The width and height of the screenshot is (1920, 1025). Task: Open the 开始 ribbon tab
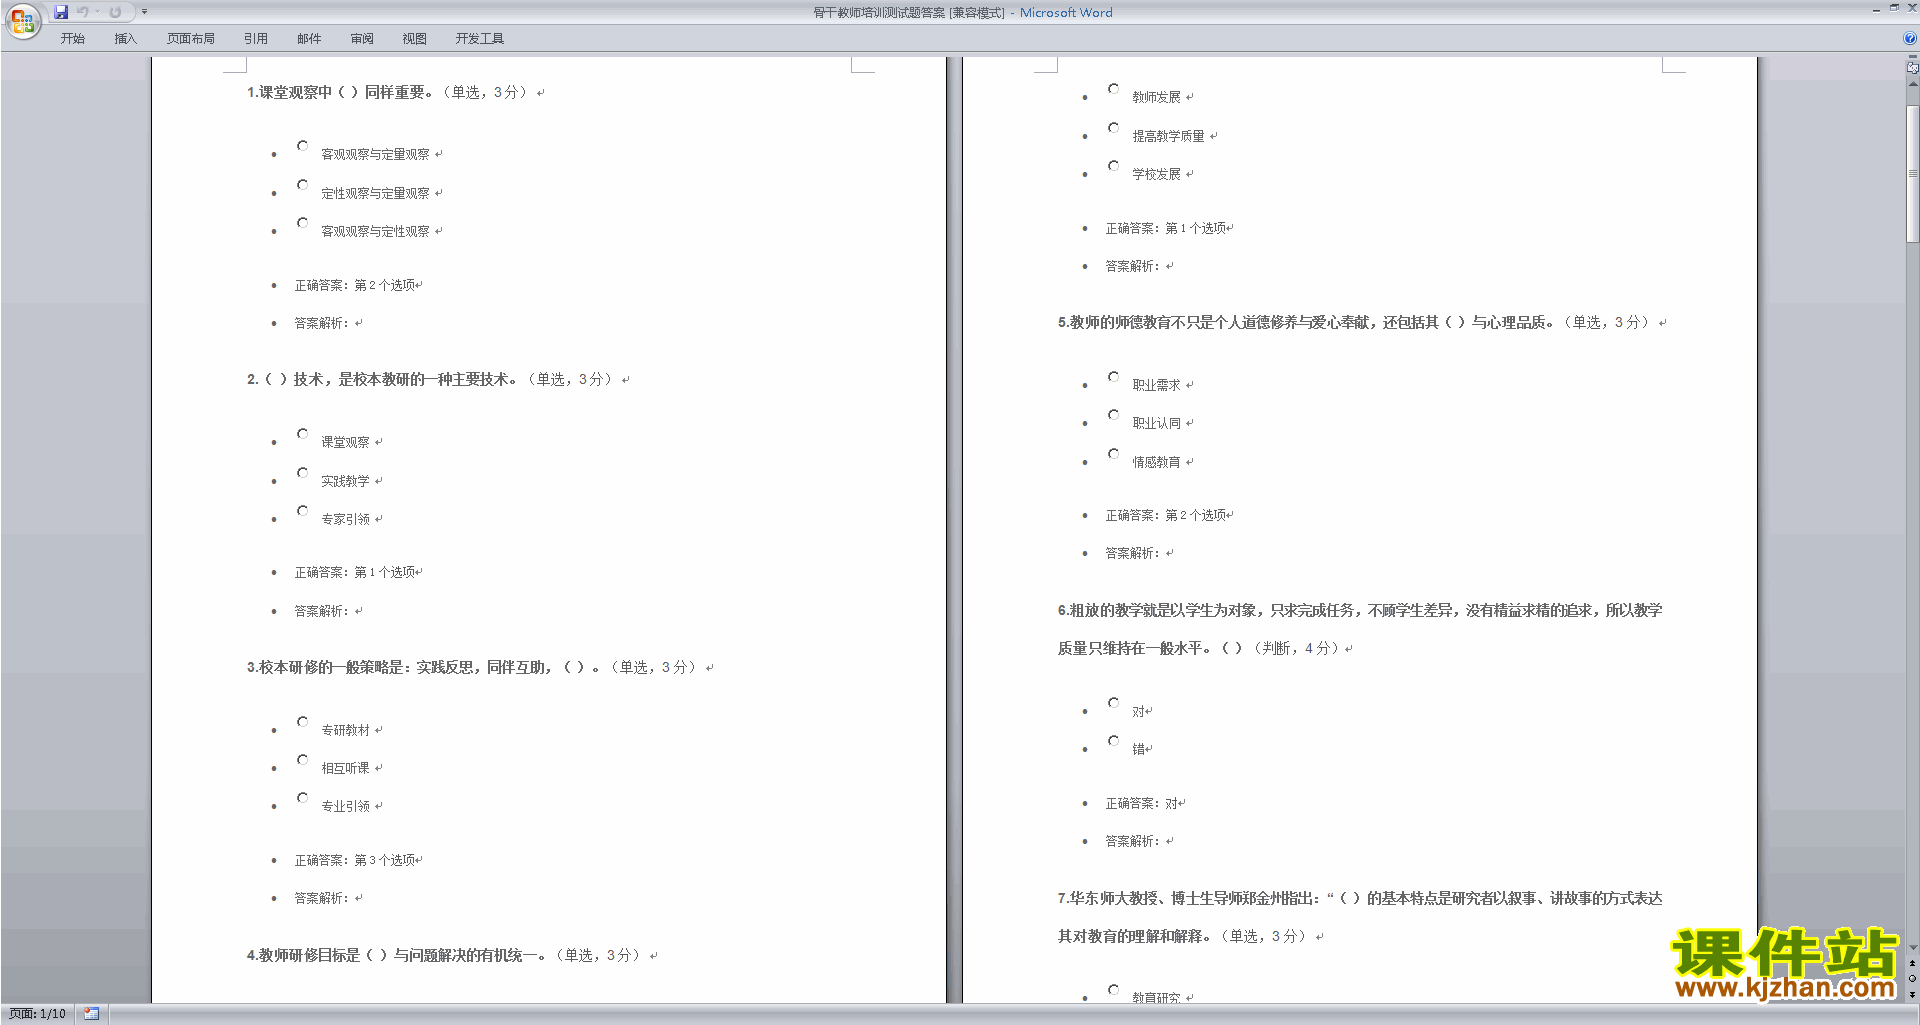coord(72,38)
